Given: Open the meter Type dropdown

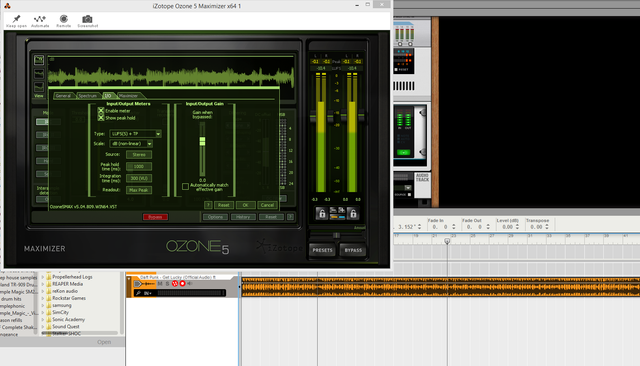Looking at the screenshot, I should [x=135, y=134].
